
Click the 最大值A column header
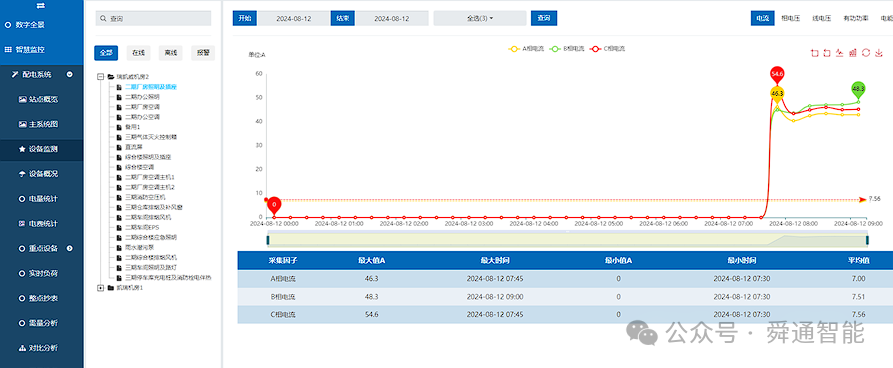(371, 260)
